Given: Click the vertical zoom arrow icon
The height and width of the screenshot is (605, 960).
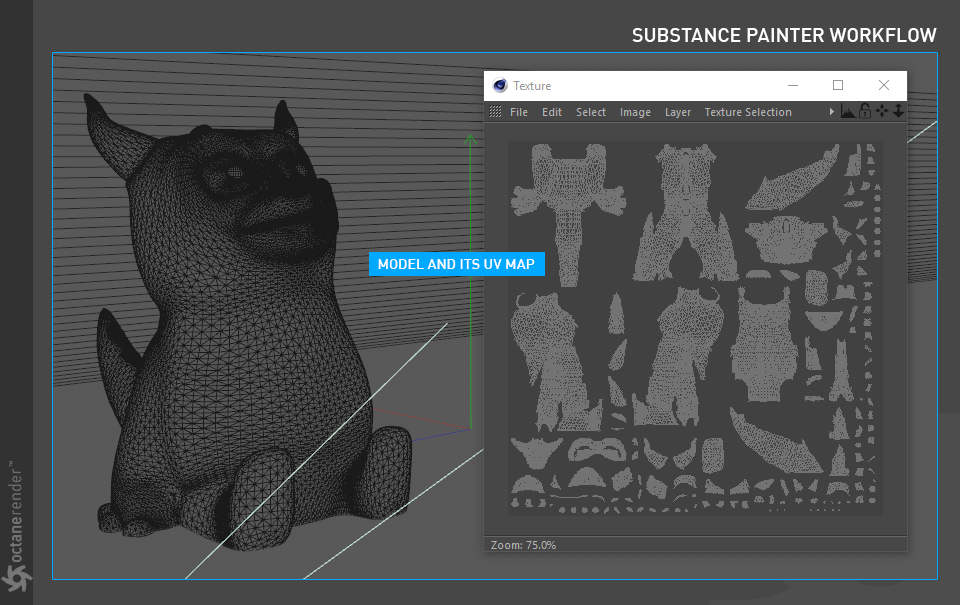Looking at the screenshot, I should click(898, 111).
